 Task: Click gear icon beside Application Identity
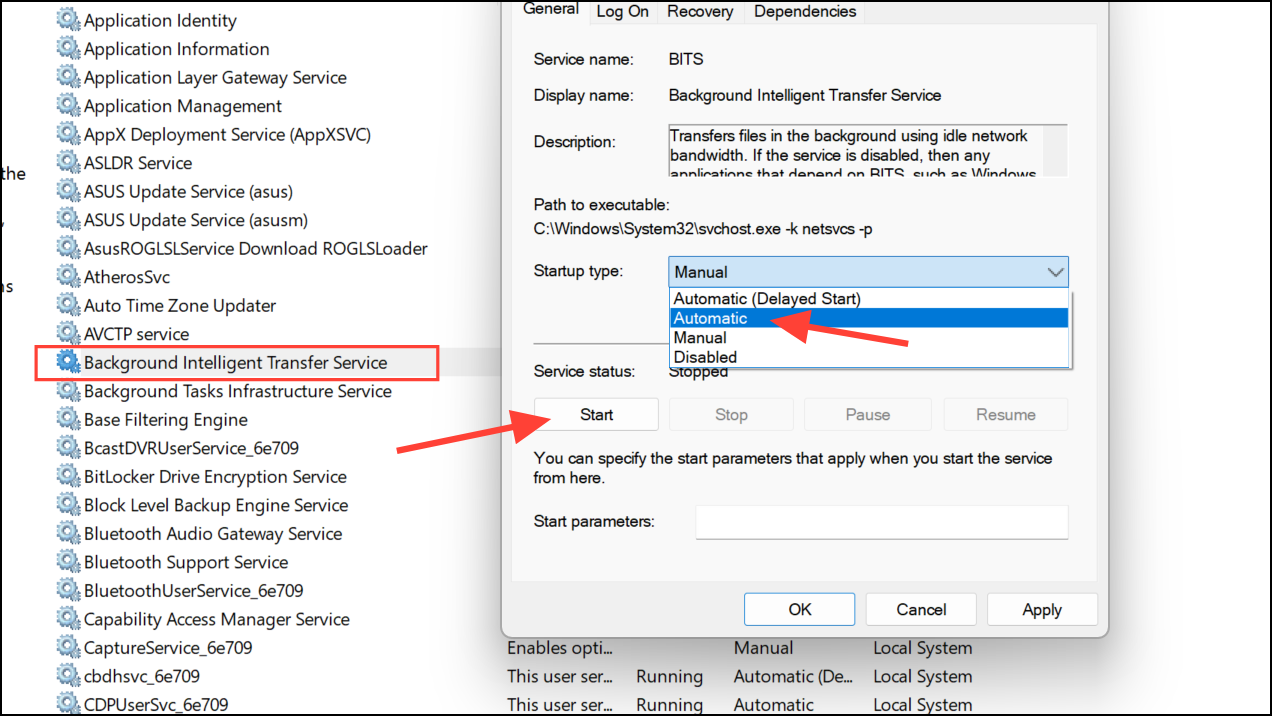tap(68, 20)
